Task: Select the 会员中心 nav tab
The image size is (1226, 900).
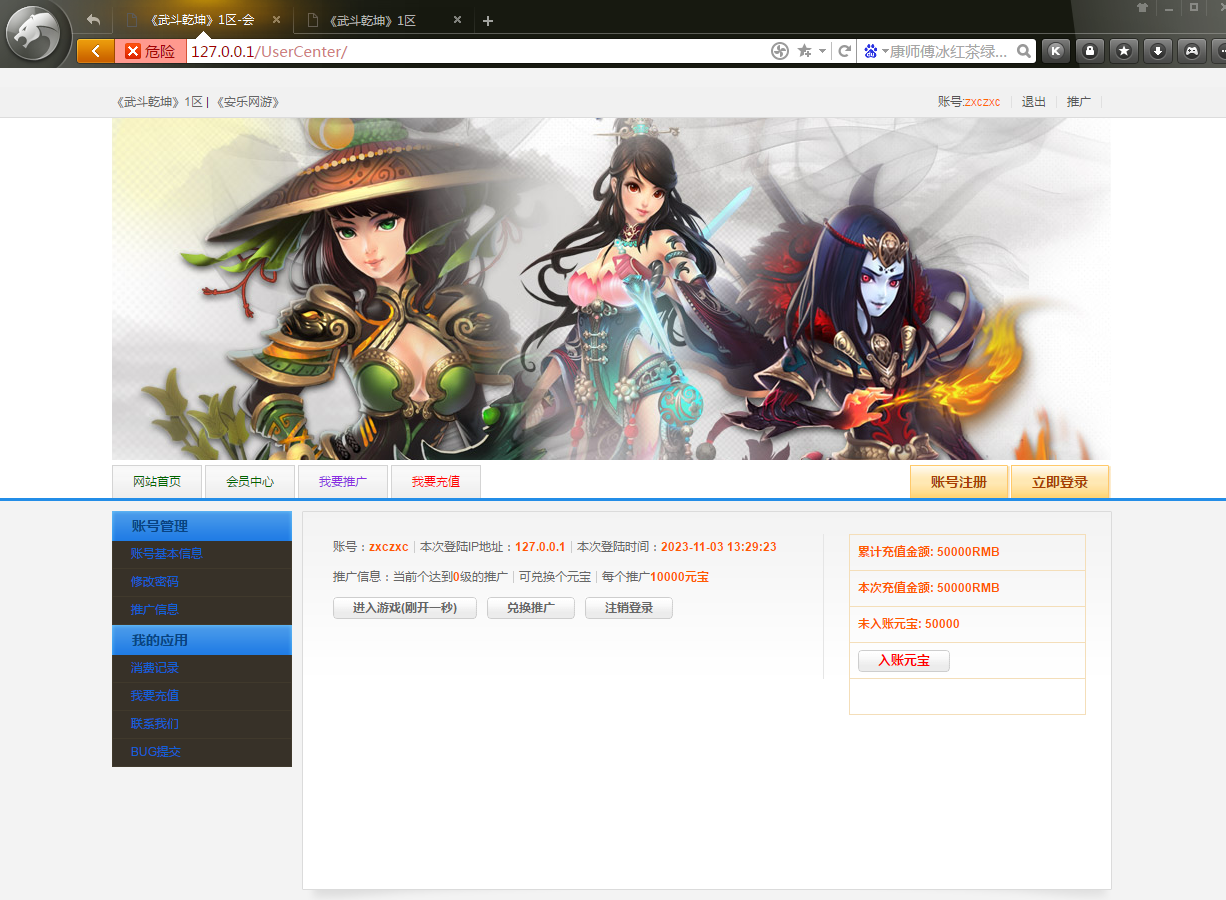Action: pos(250,481)
